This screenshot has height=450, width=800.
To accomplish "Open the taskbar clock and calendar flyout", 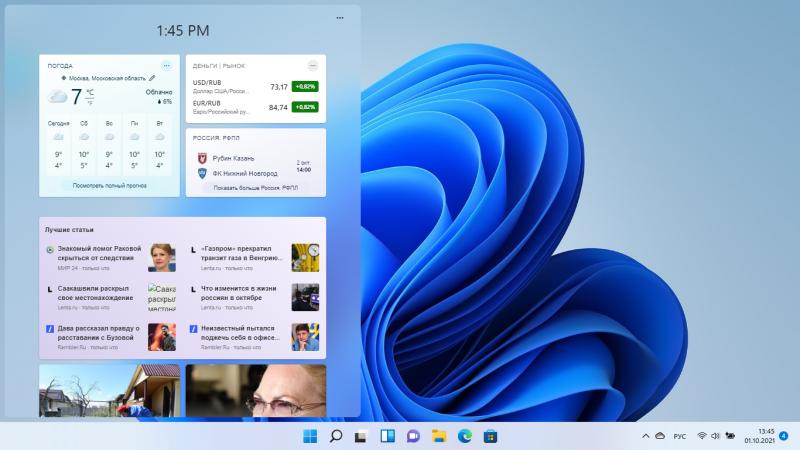I will (x=758, y=436).
